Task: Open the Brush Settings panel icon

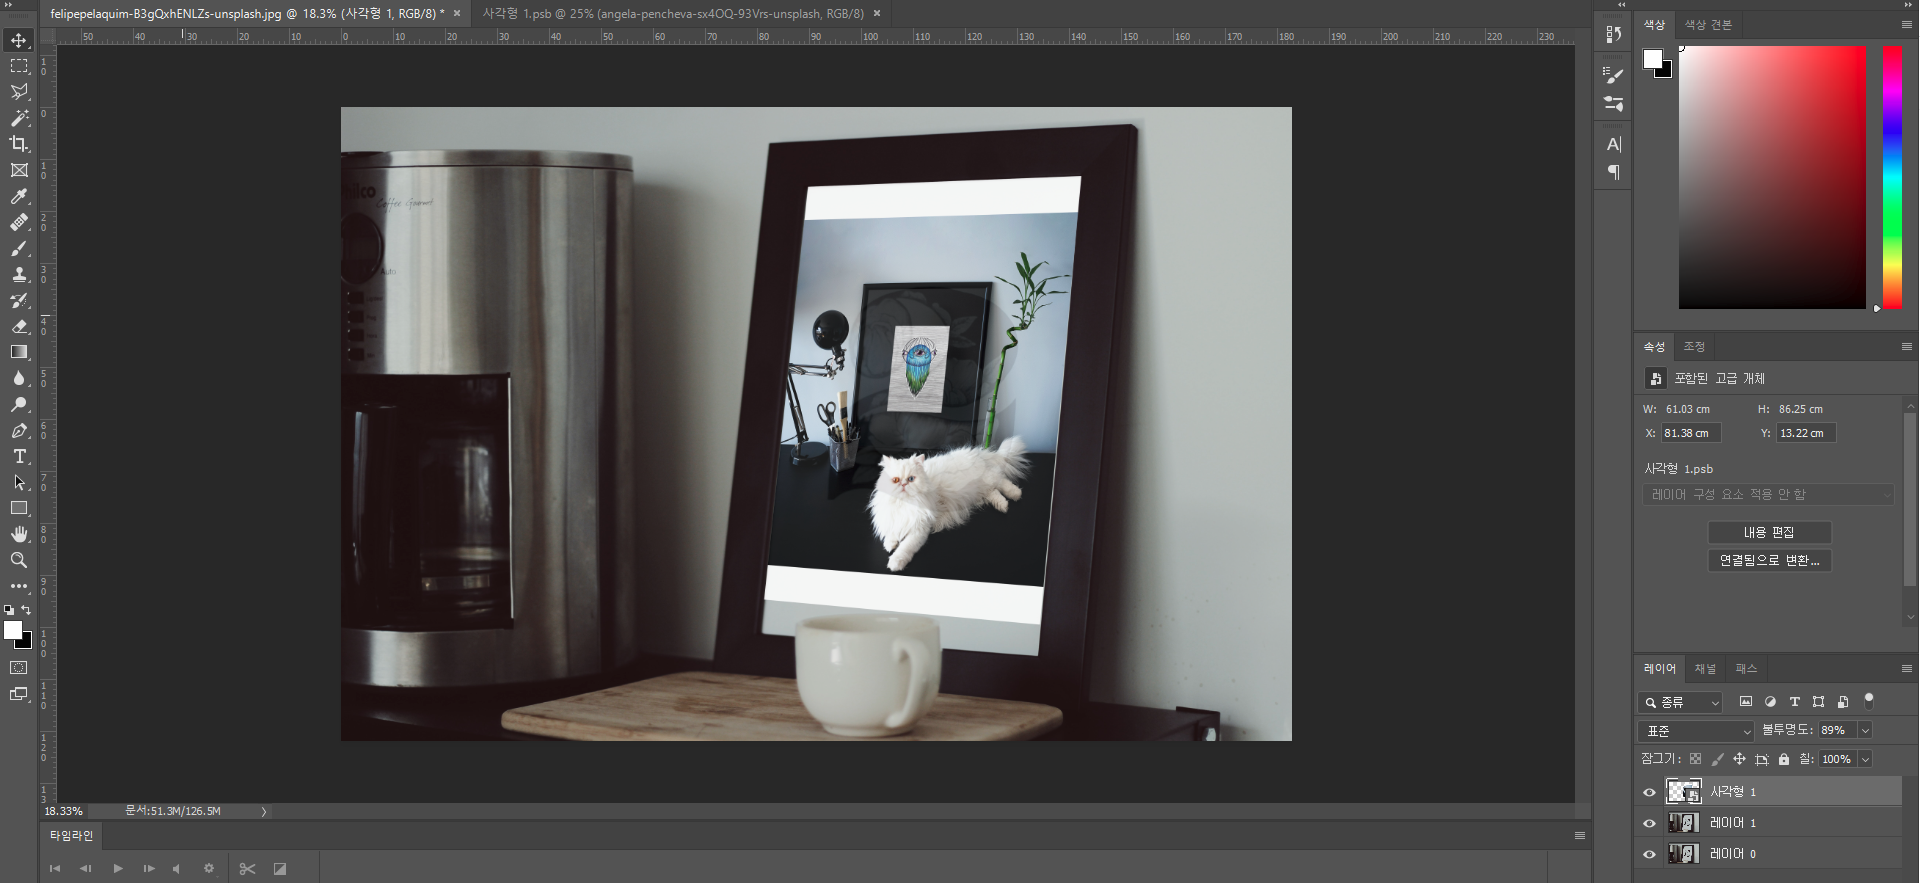Action: pos(1613,75)
